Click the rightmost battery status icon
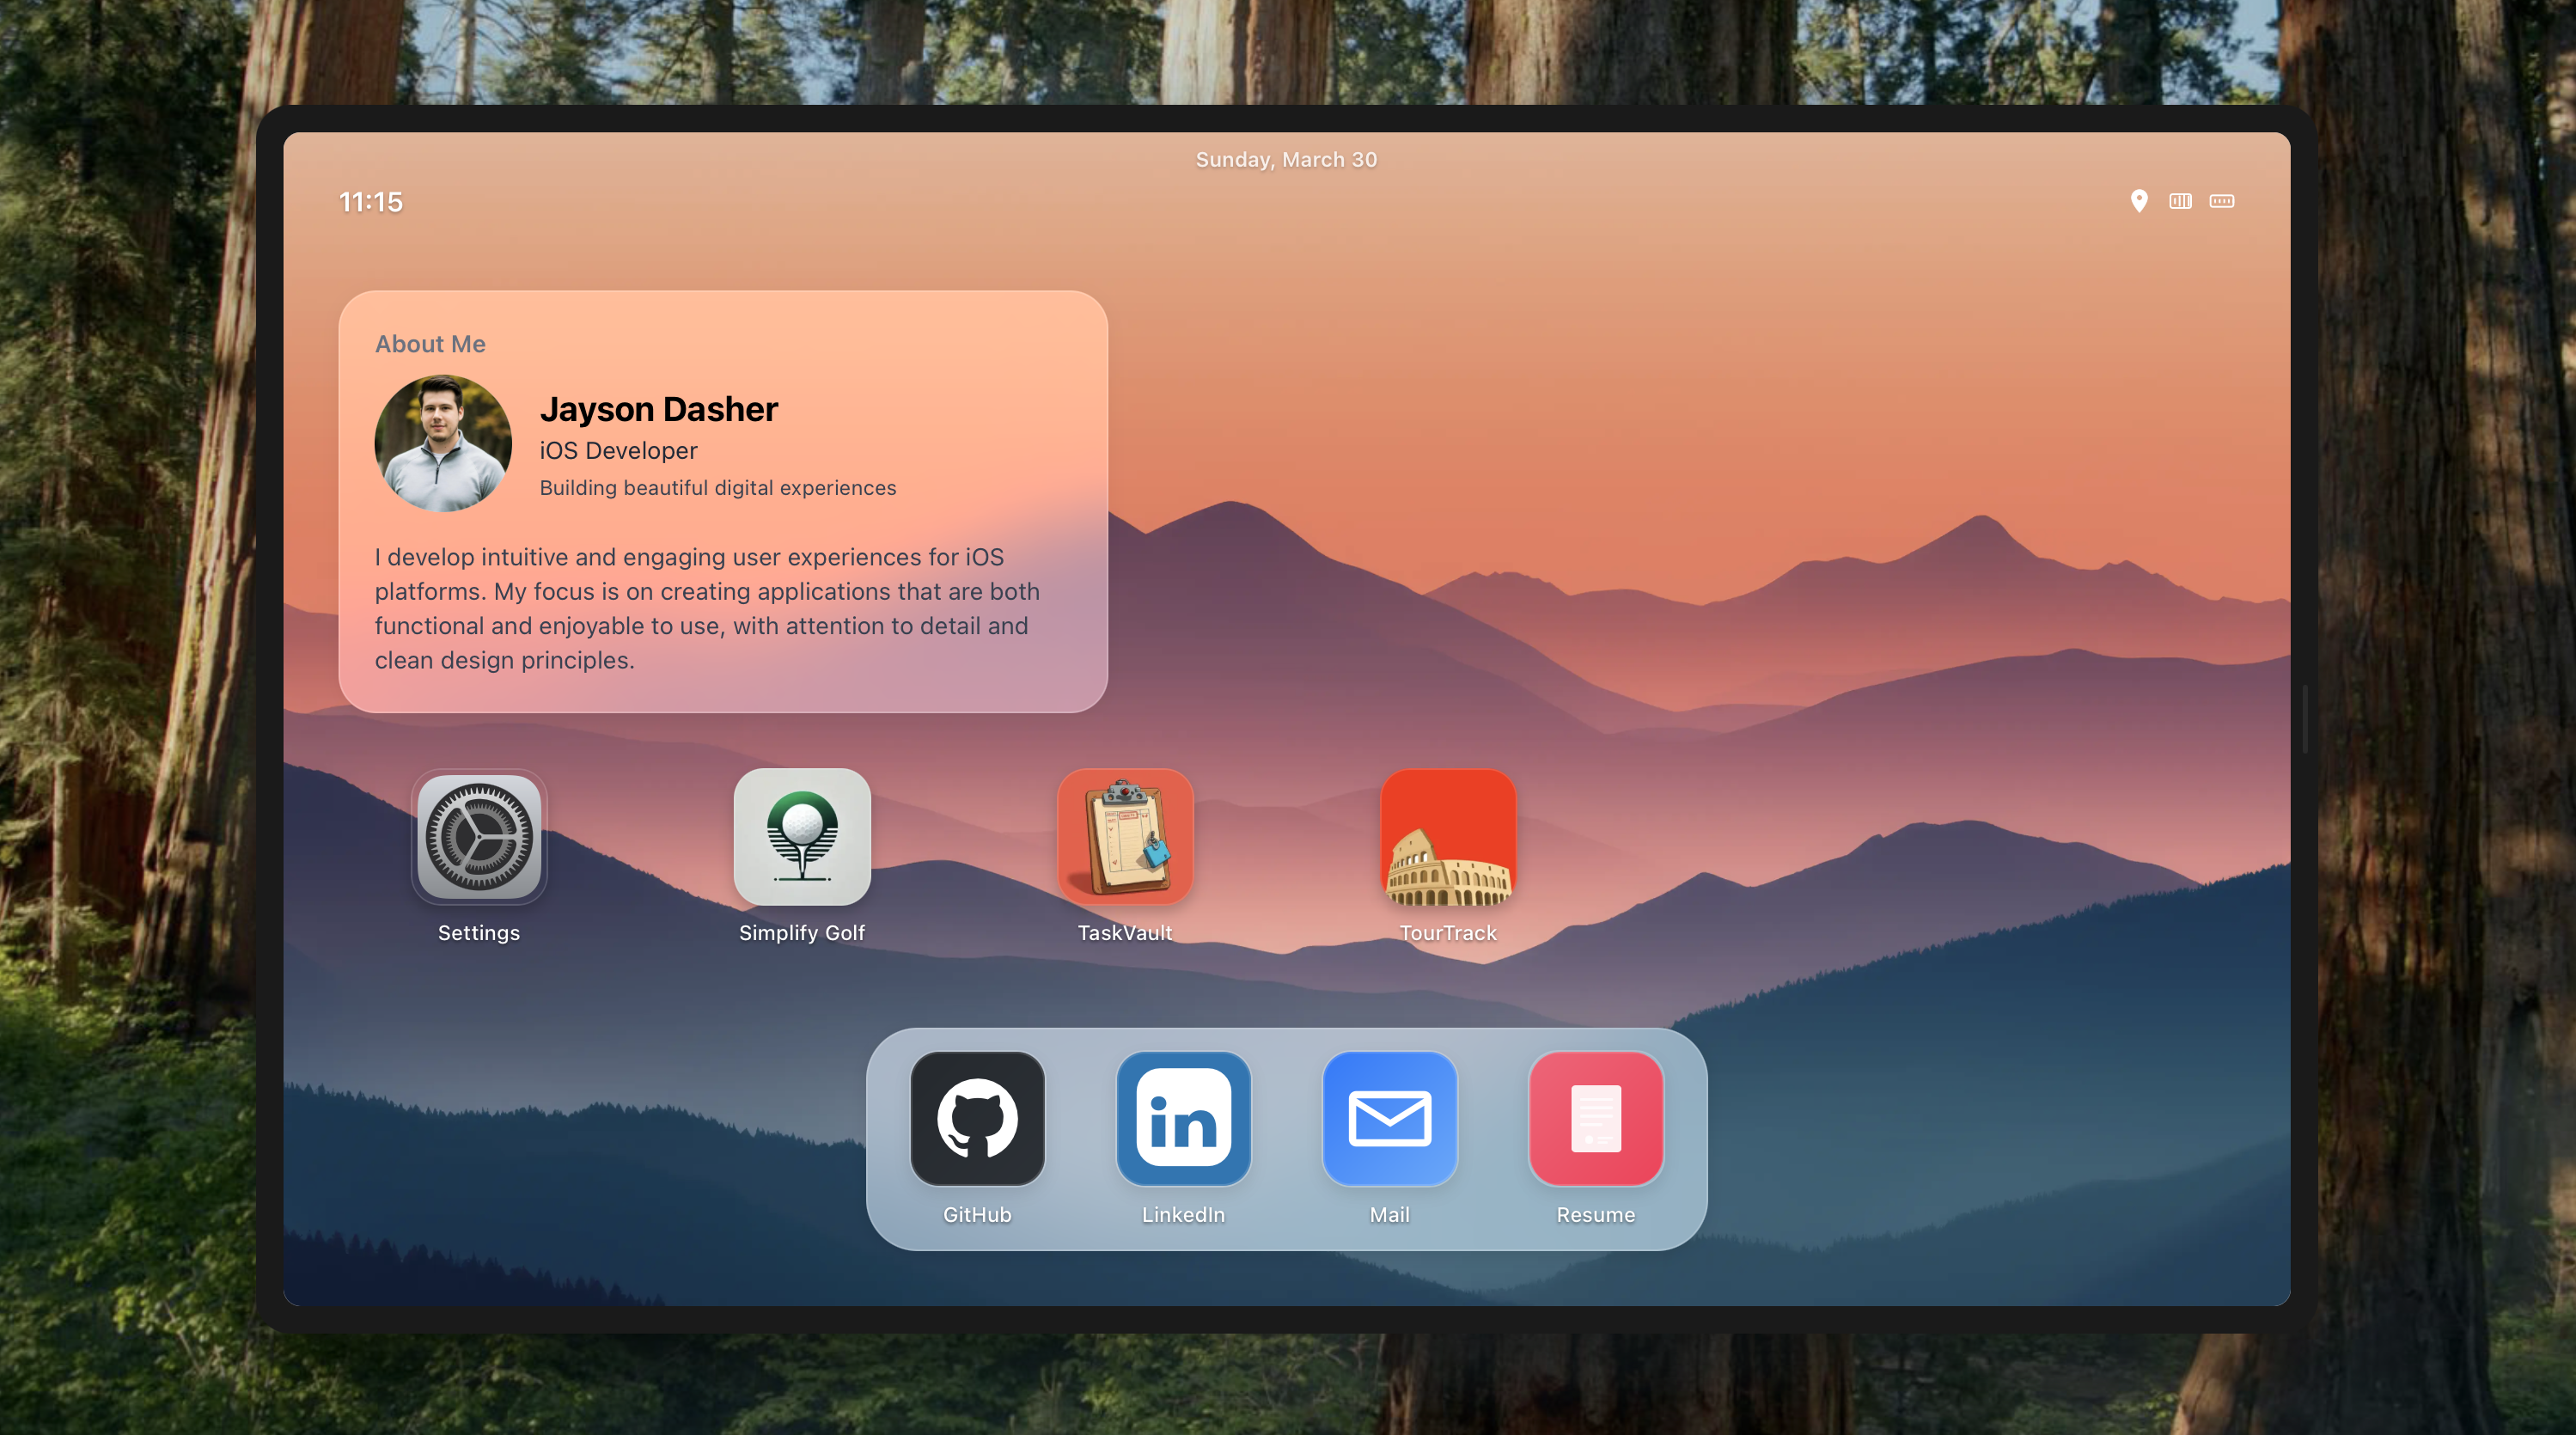This screenshot has height=1435, width=2576. (x=2222, y=201)
